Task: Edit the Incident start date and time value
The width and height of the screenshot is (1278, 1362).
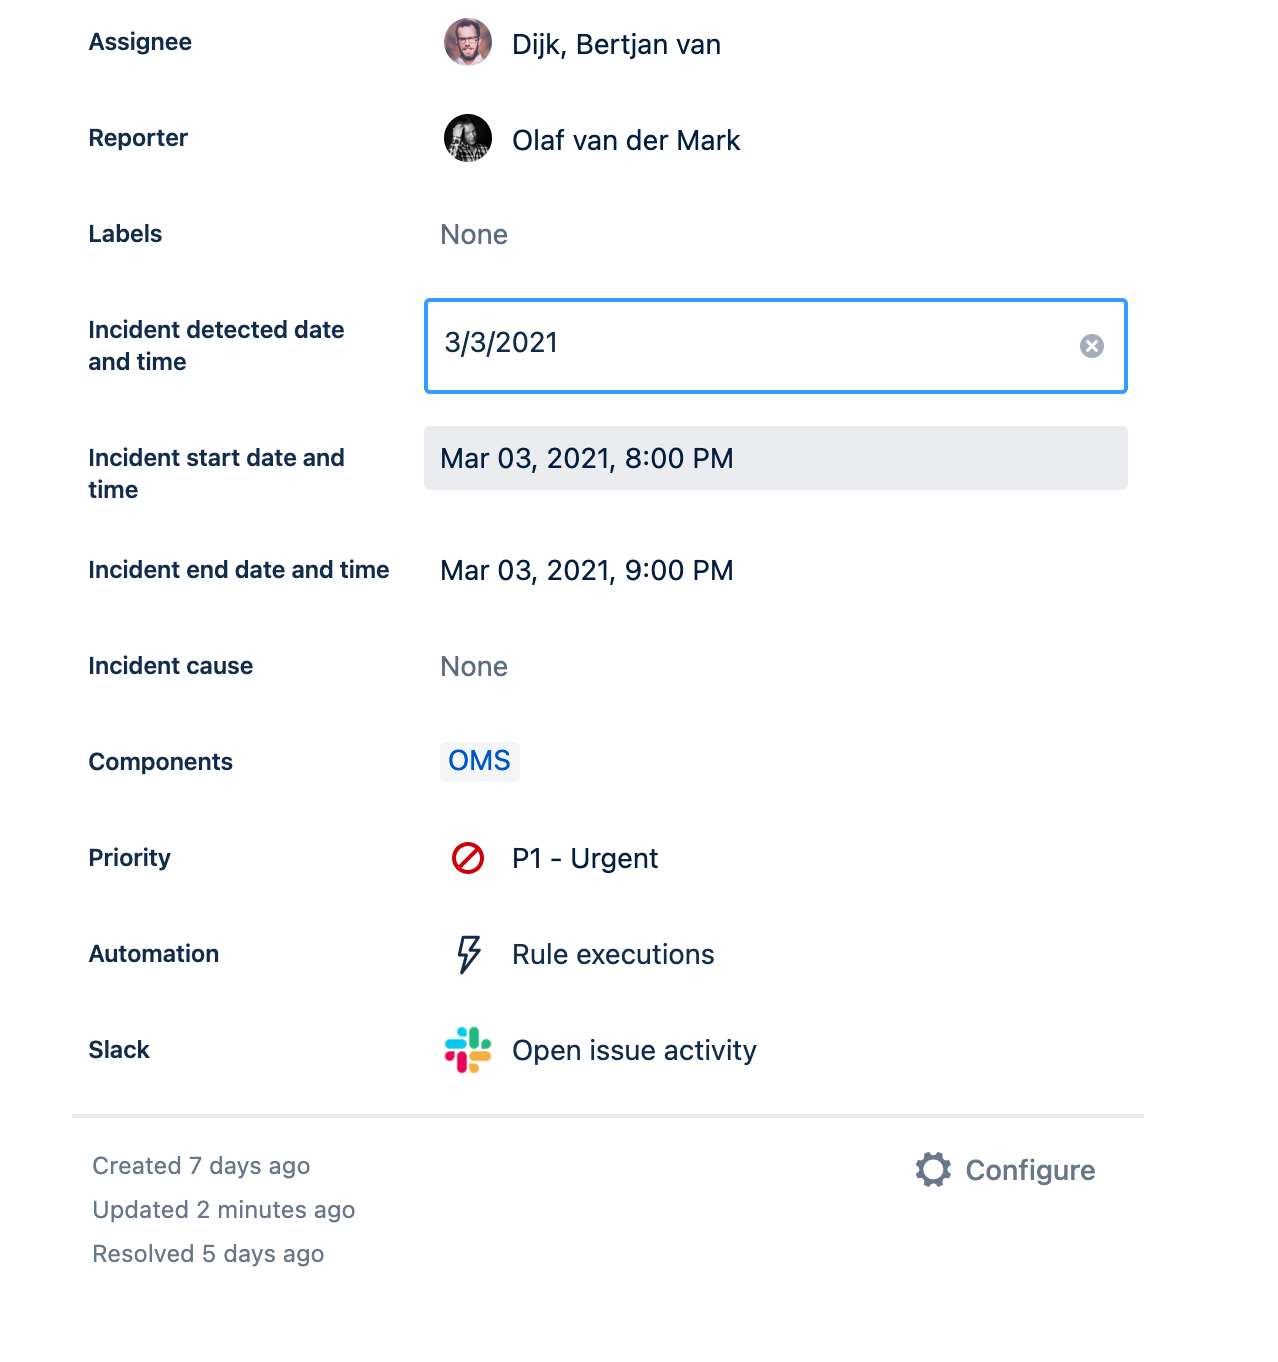Action: pyautogui.click(x=776, y=458)
